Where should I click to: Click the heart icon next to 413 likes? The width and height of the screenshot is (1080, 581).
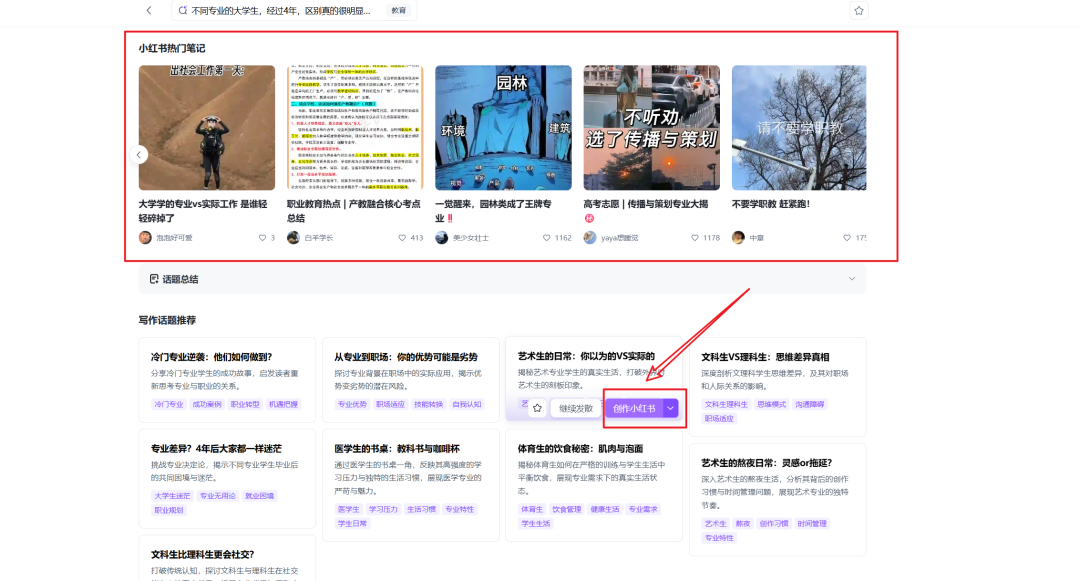tap(402, 237)
